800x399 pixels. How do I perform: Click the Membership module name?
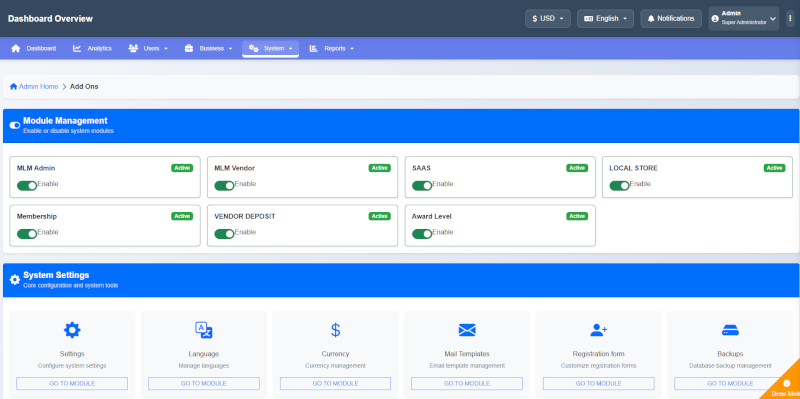click(37, 216)
